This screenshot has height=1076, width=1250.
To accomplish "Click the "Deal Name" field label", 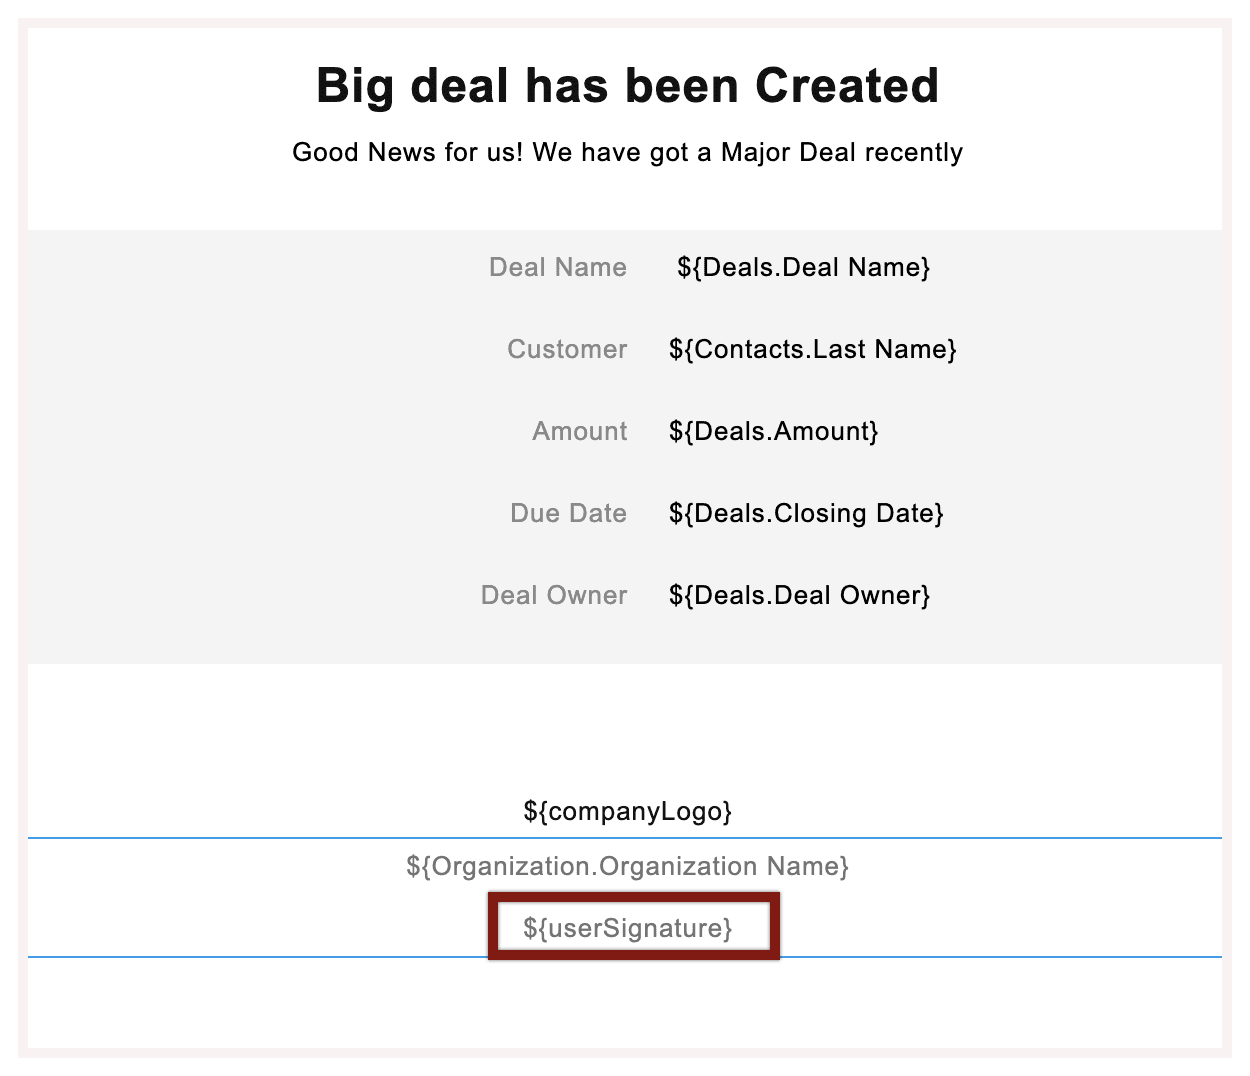I will (x=558, y=267).
